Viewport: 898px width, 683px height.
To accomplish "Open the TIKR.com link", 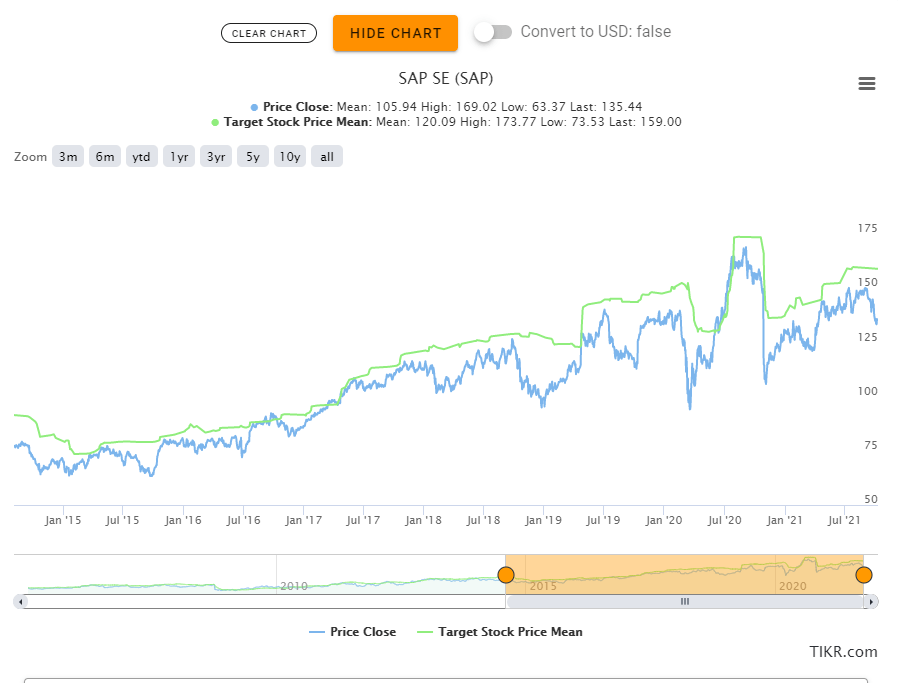I will [843, 652].
